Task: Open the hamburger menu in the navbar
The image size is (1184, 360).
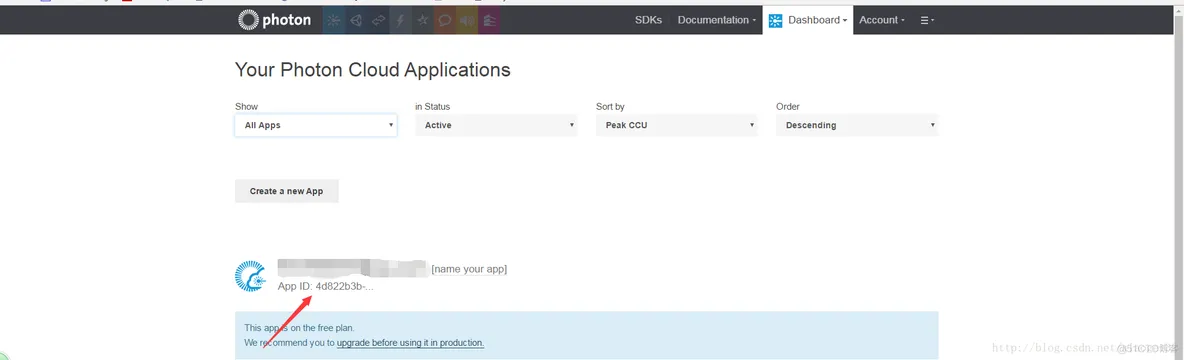Action: (x=927, y=20)
